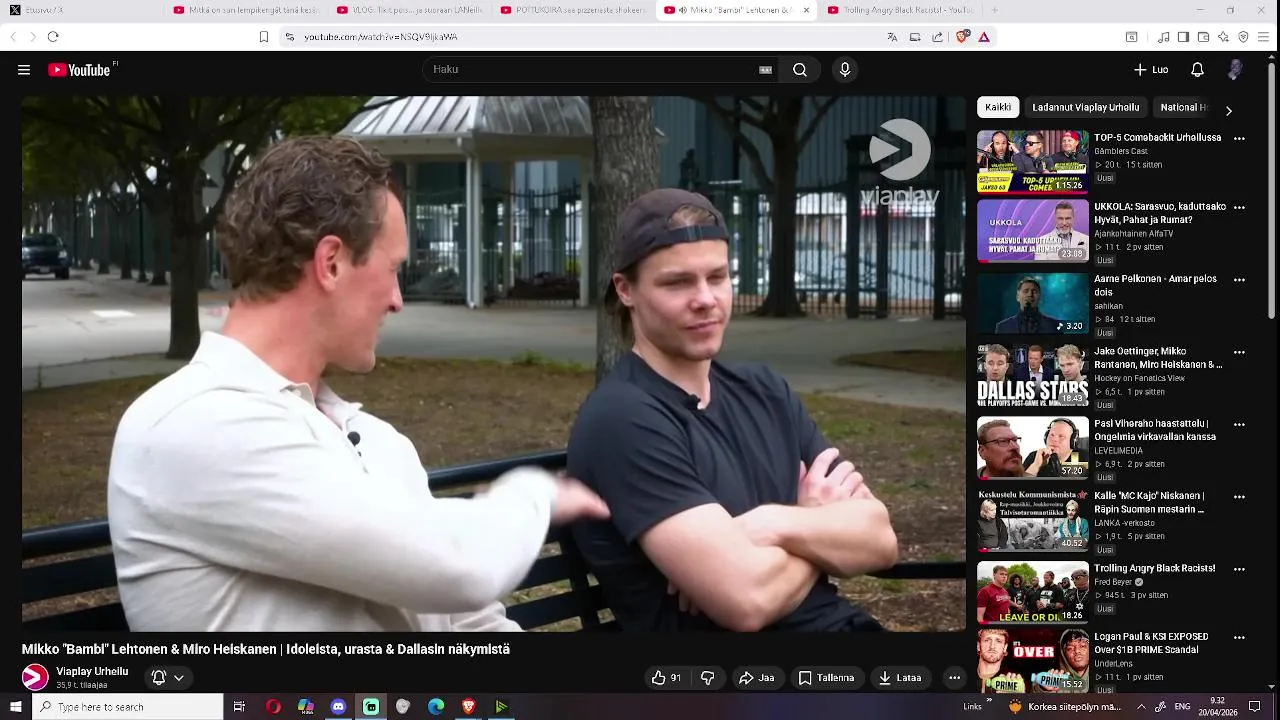Open Brave Rewards triangle icon

coord(984,37)
